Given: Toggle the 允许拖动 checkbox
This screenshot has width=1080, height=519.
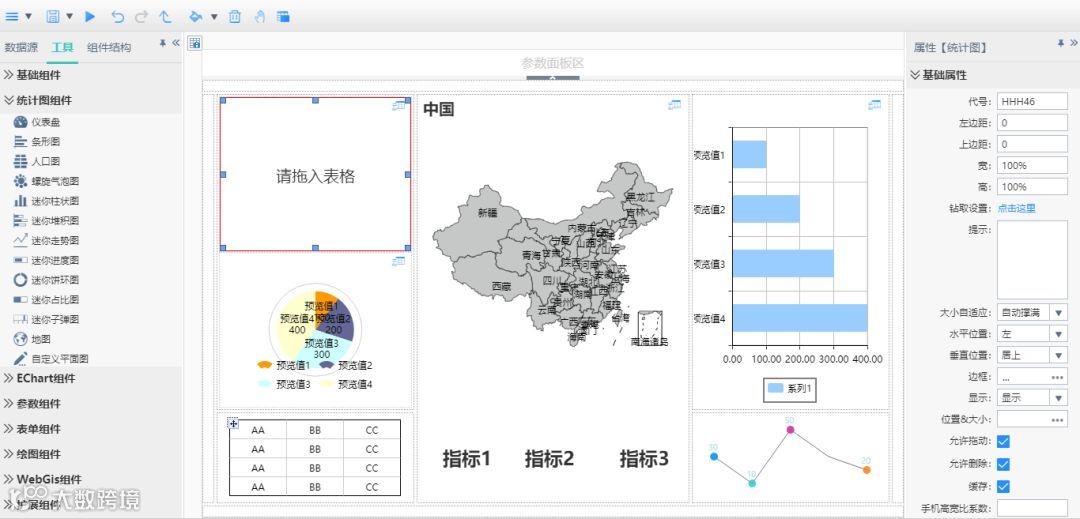Looking at the screenshot, I should coord(1004,441).
